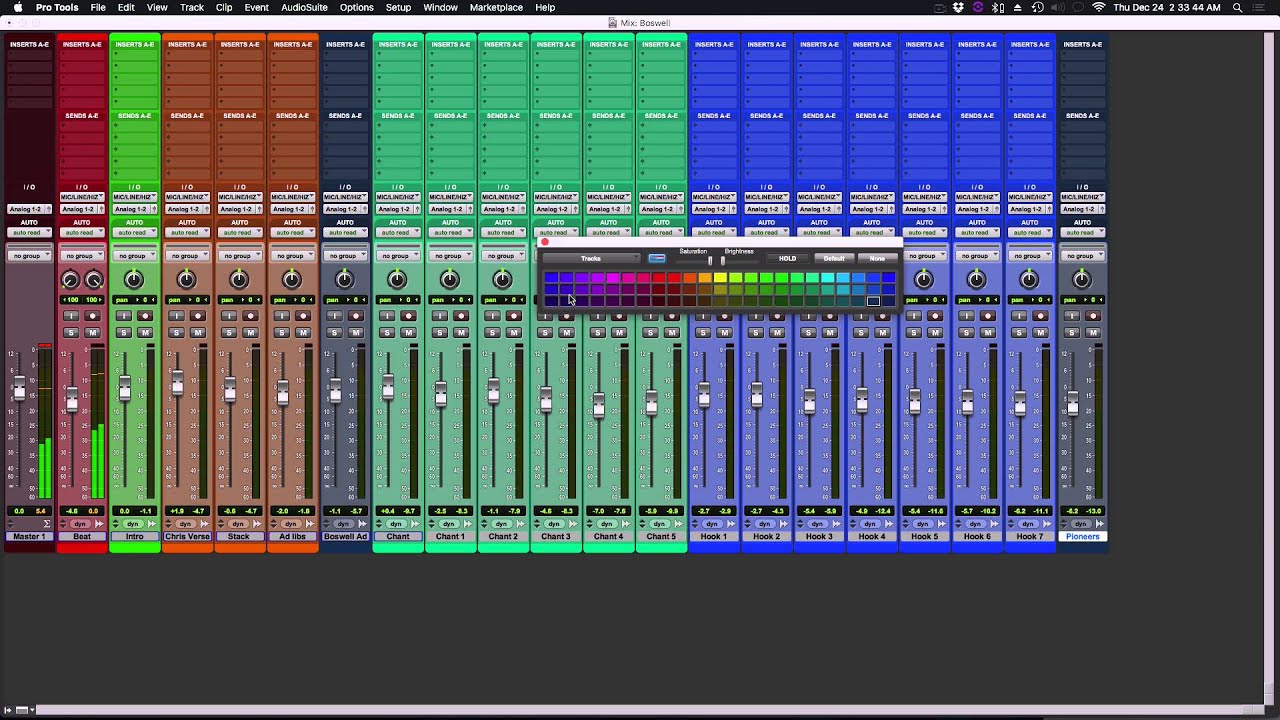Screen dimensions: 1280x720
Task: Open no group dropdown on Intro track
Action: [134, 255]
